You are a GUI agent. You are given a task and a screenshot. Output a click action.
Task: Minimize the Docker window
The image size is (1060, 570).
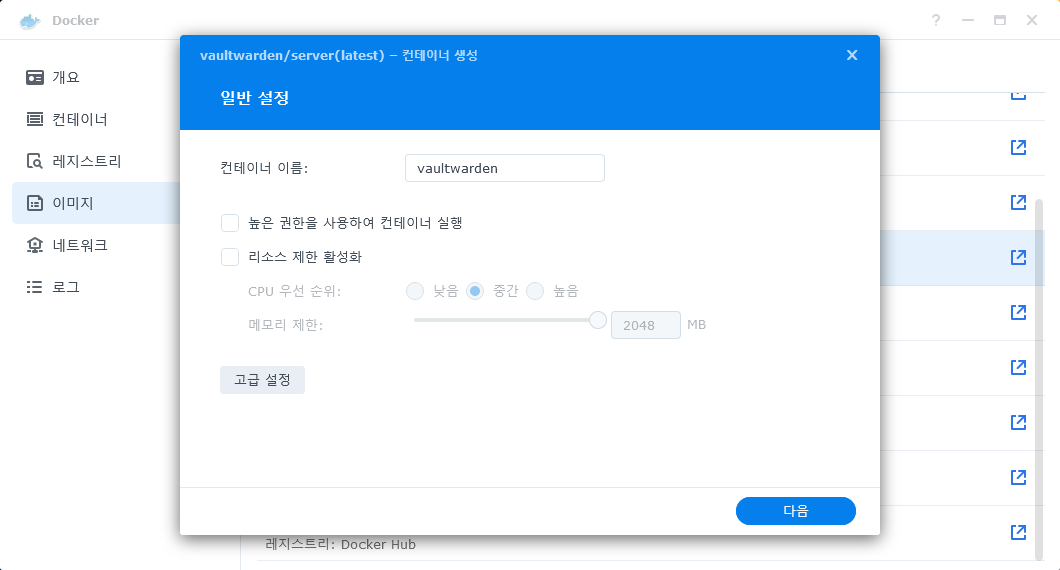coord(968,20)
